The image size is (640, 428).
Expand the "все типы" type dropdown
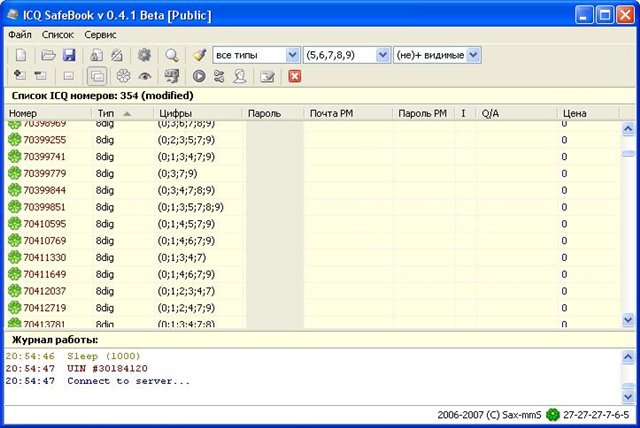tap(292, 55)
